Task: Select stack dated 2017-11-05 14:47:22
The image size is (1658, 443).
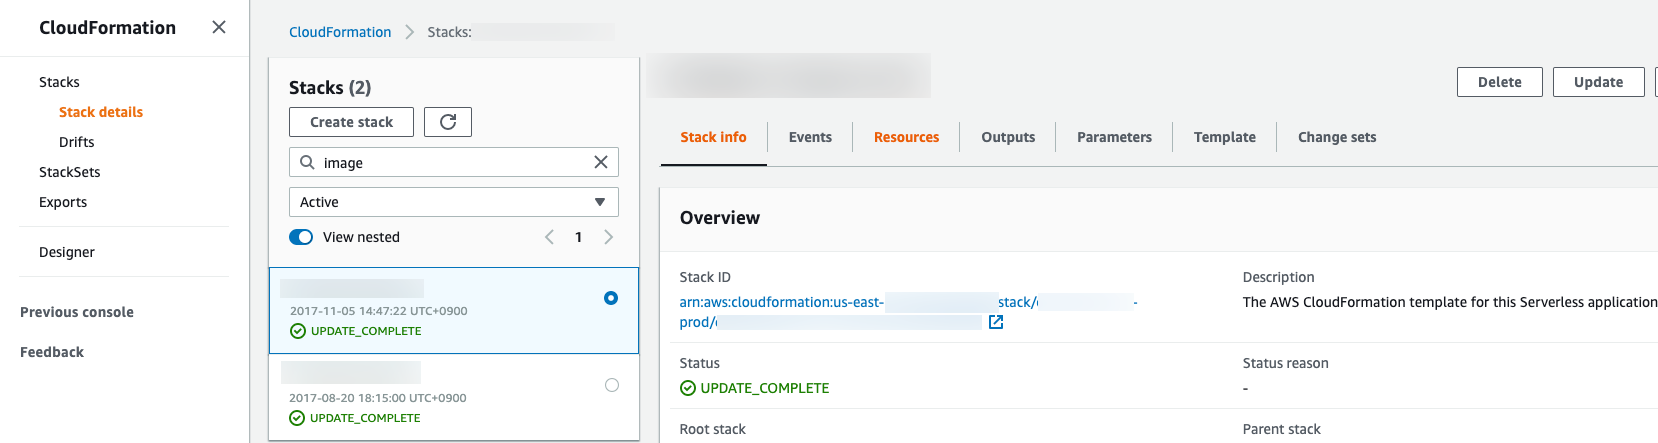Action: 454,310
